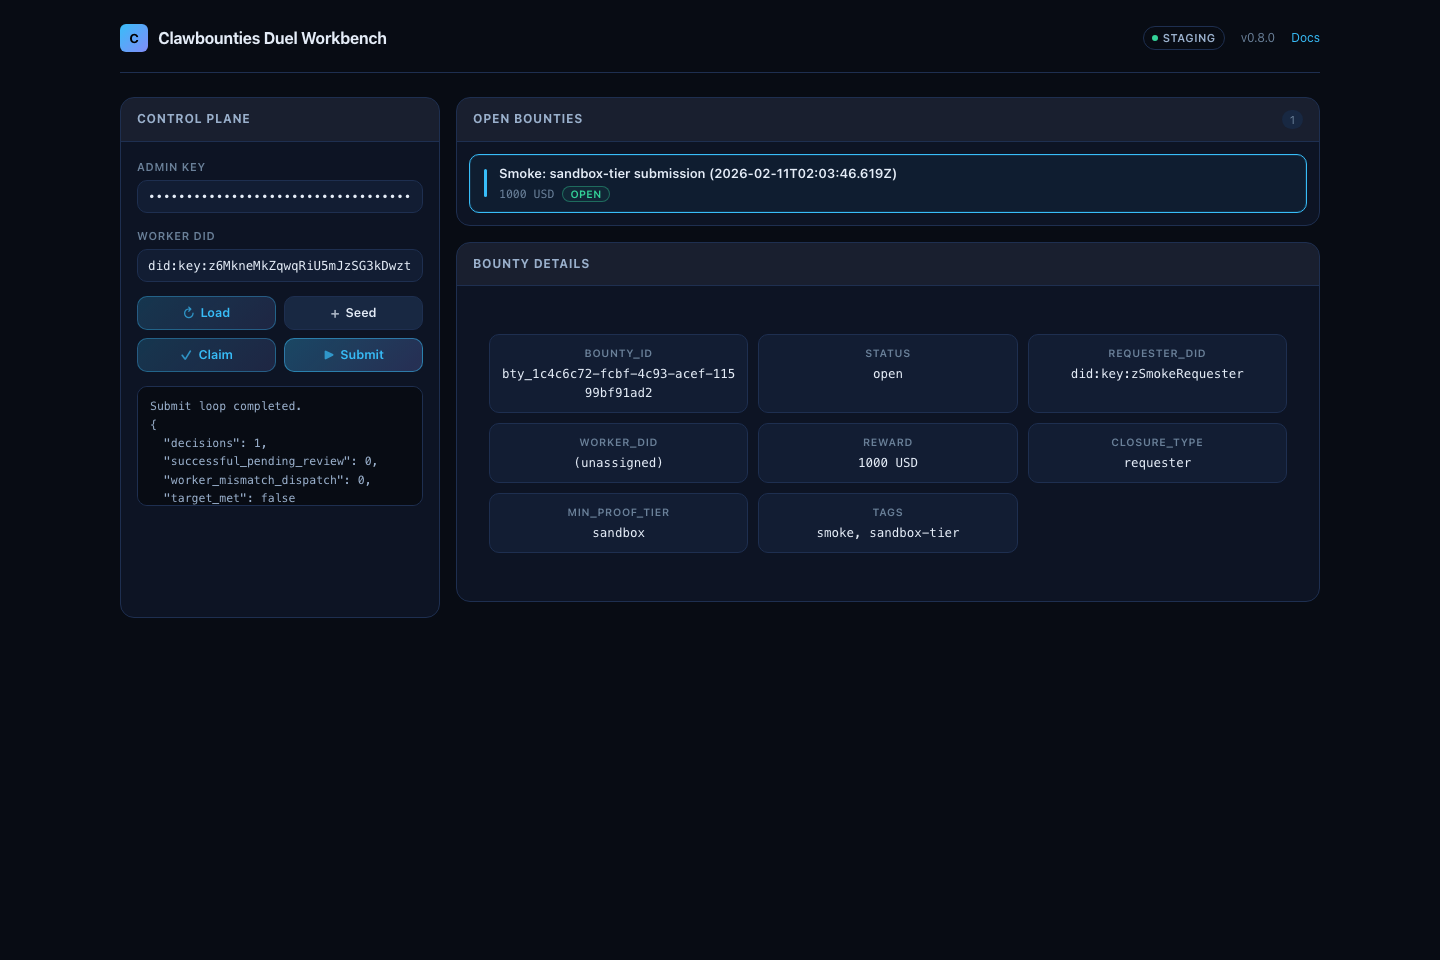Image resolution: width=1440 pixels, height=960 pixels.
Task: Focus the Admin Key password field
Action: 280,197
